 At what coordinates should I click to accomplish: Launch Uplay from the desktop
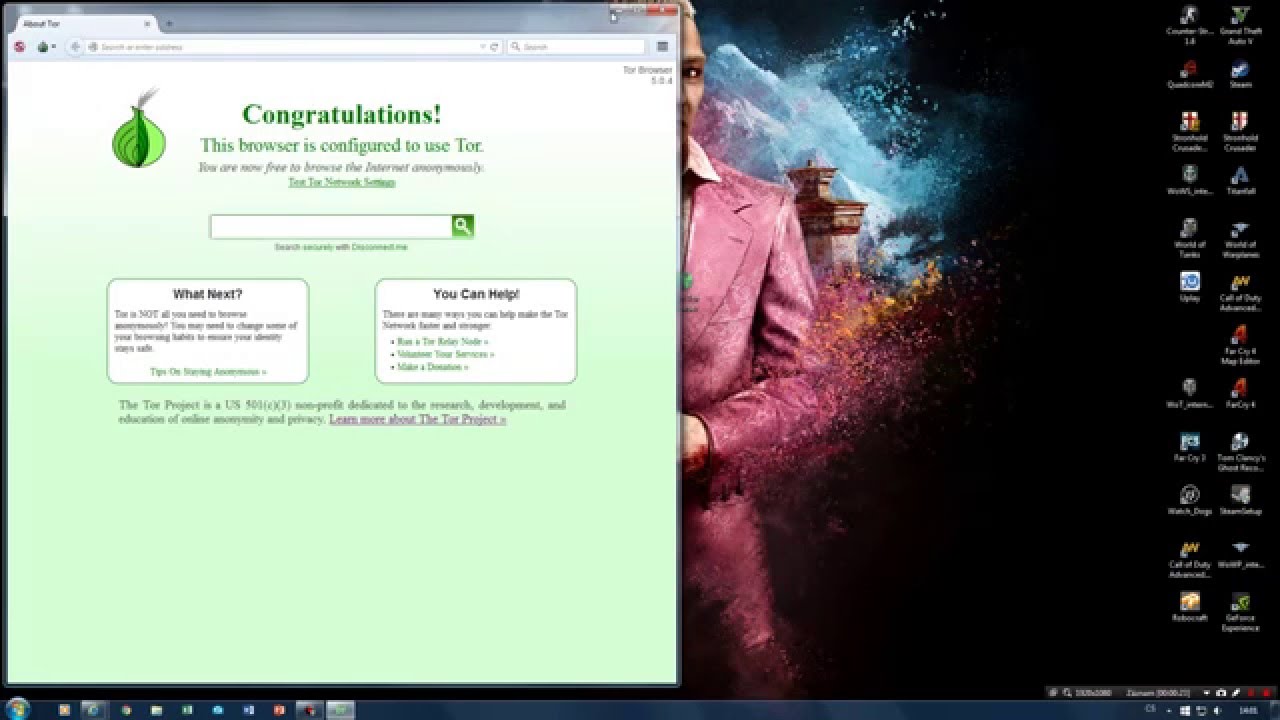(1189, 286)
